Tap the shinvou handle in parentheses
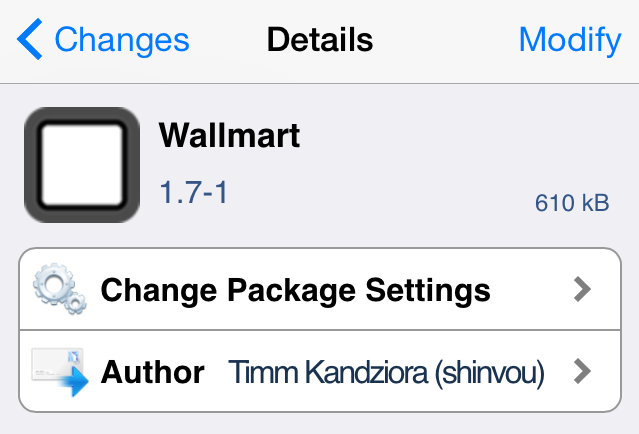639x434 pixels. coord(498,373)
